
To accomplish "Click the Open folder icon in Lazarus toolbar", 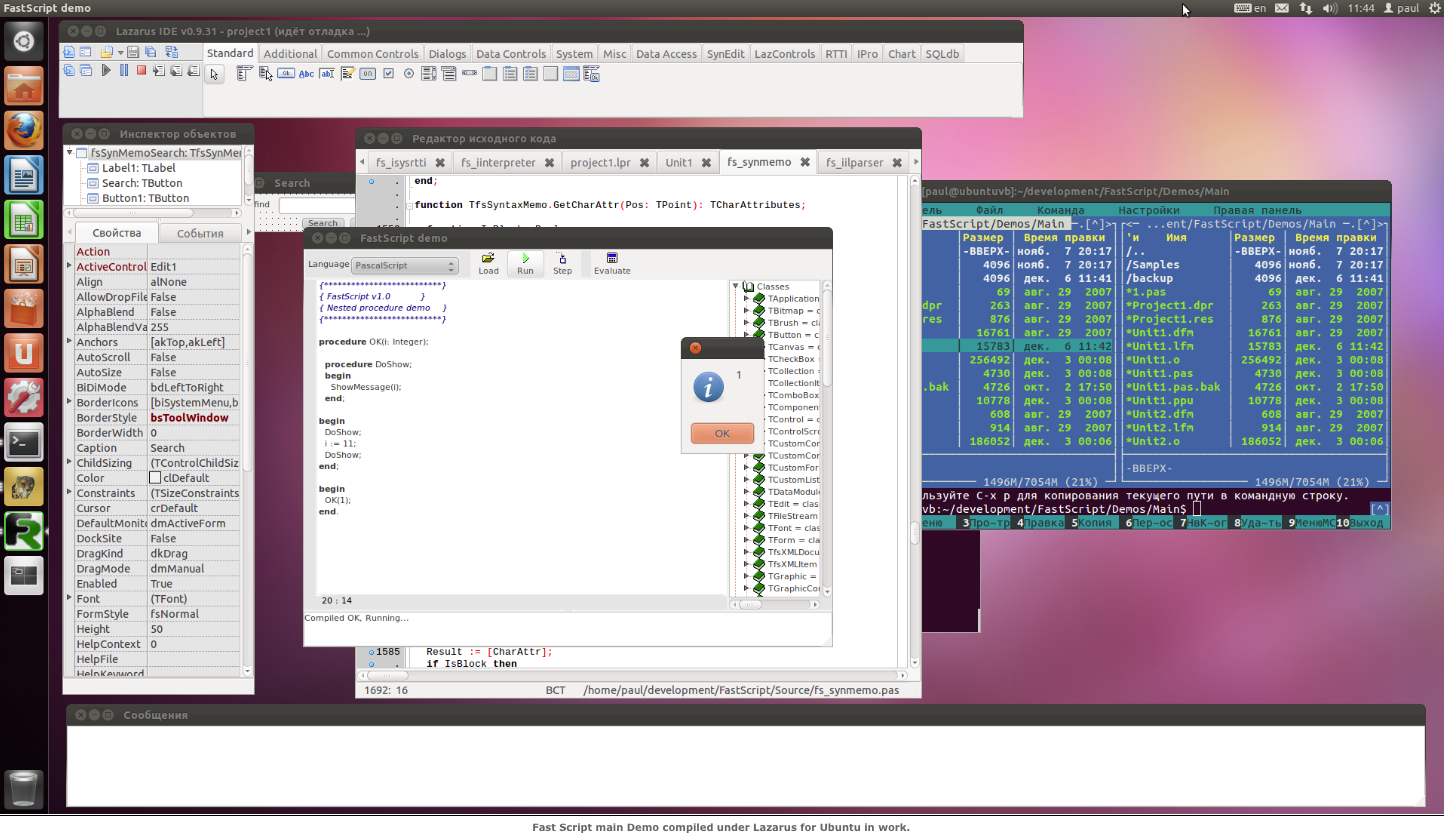I will [x=107, y=52].
